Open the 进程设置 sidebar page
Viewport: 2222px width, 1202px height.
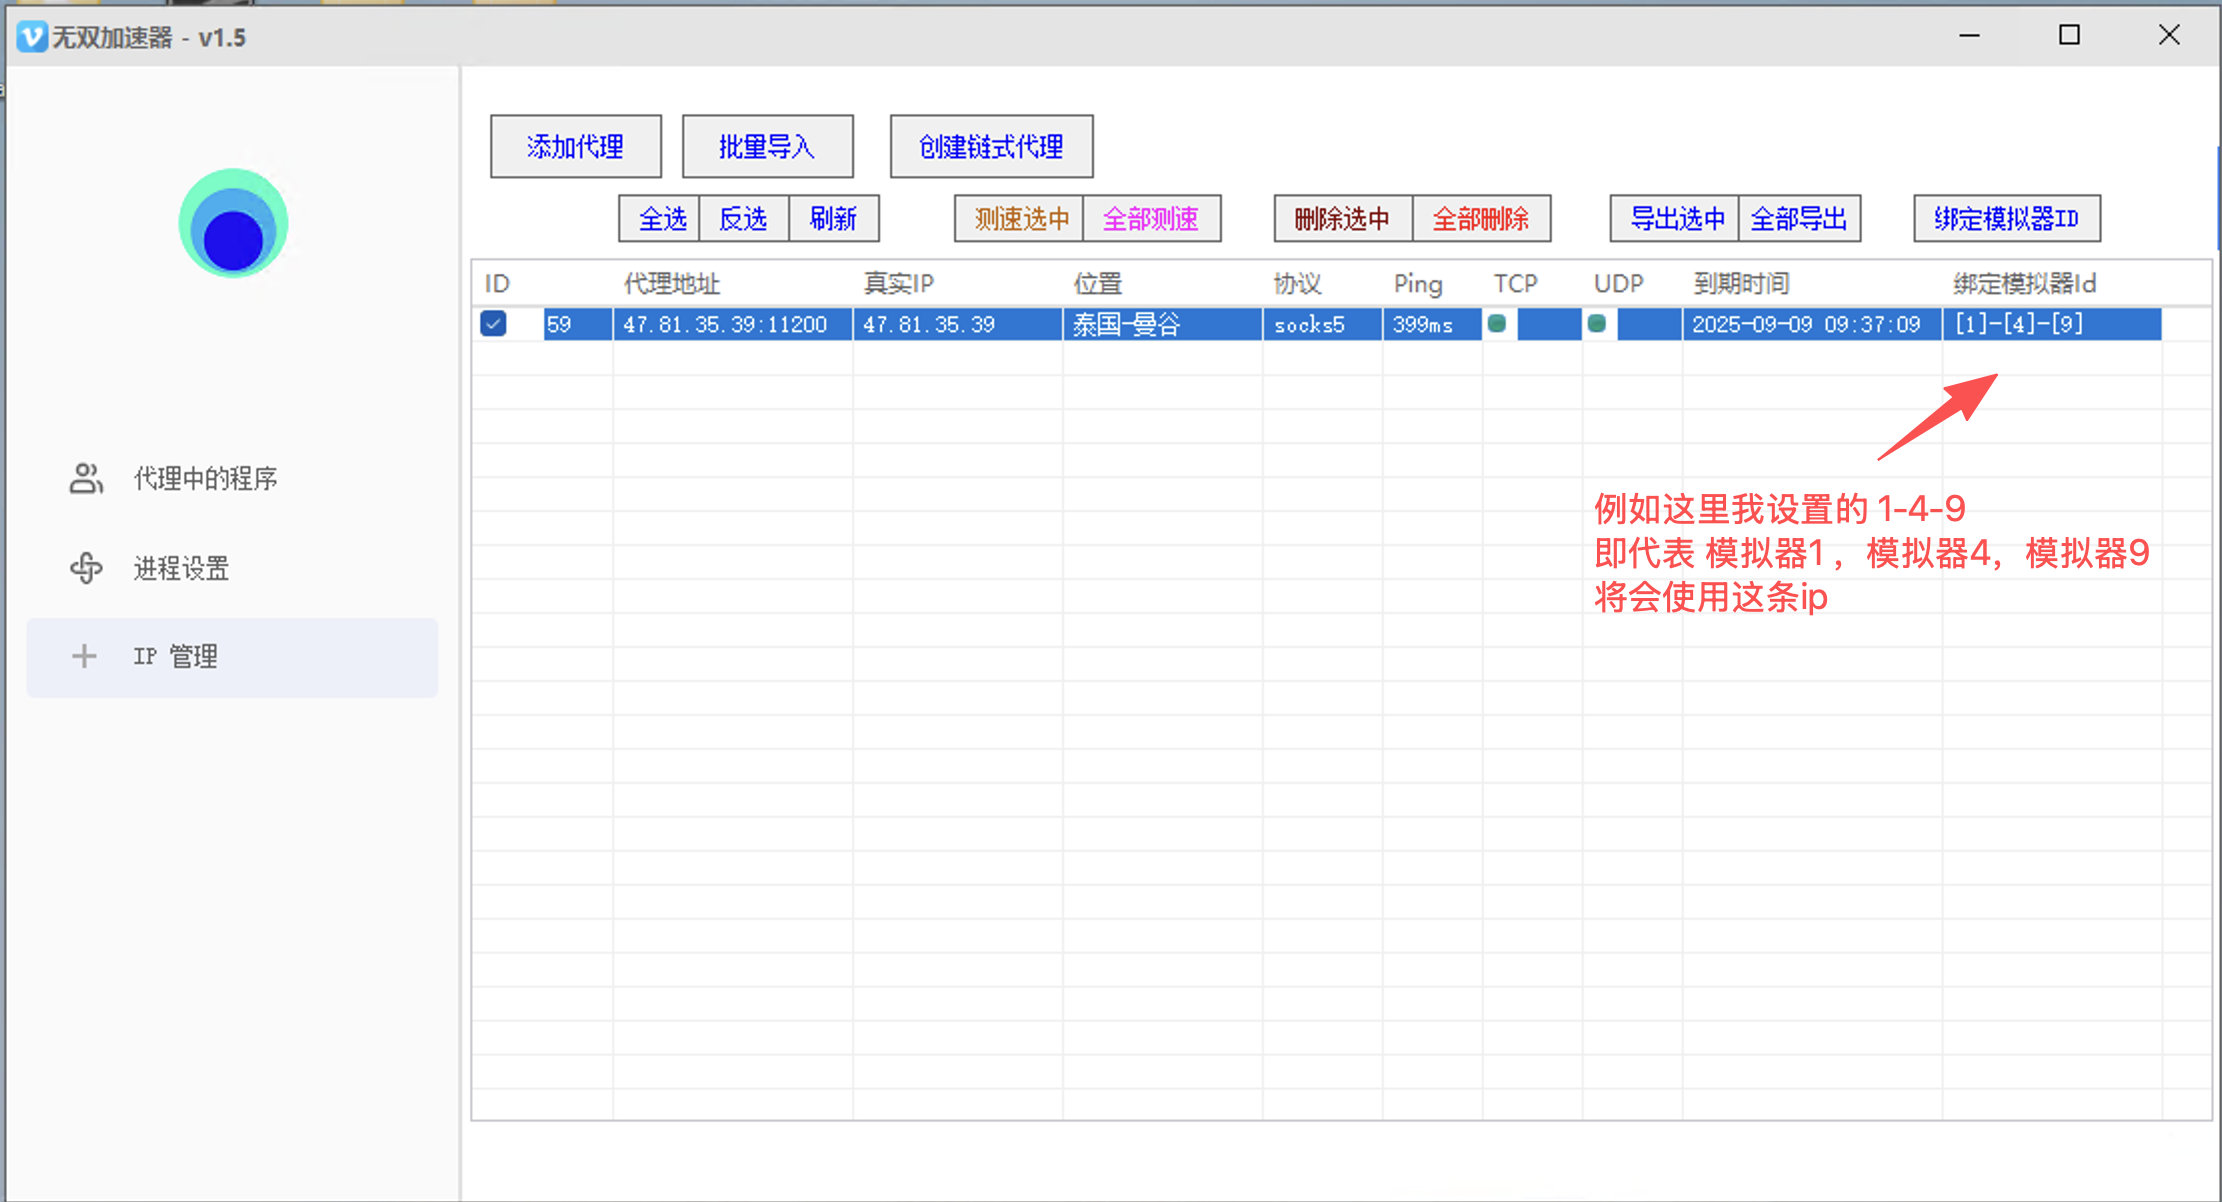181,568
